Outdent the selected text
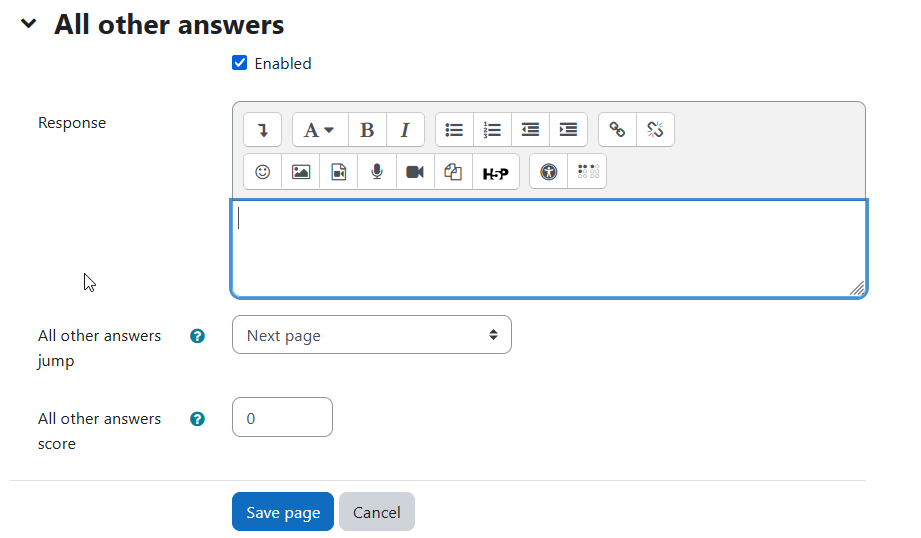The height and width of the screenshot is (538, 921). pyautogui.click(x=530, y=129)
